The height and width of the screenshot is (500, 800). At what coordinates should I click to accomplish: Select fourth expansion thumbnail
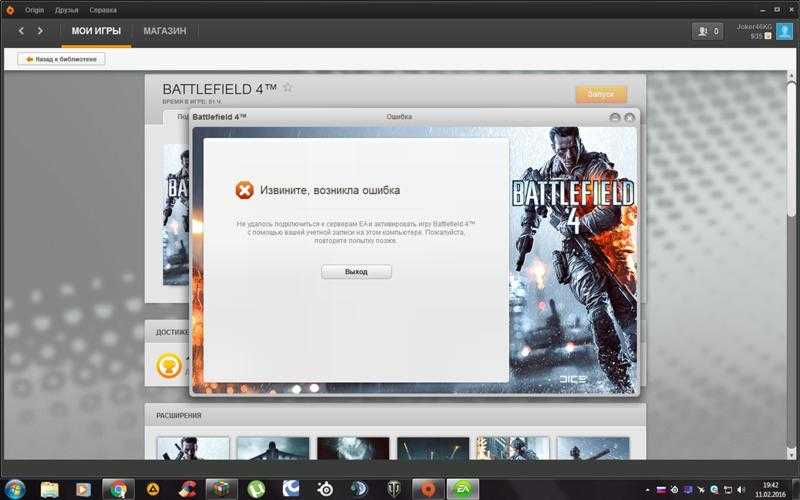pyautogui.click(x=433, y=448)
